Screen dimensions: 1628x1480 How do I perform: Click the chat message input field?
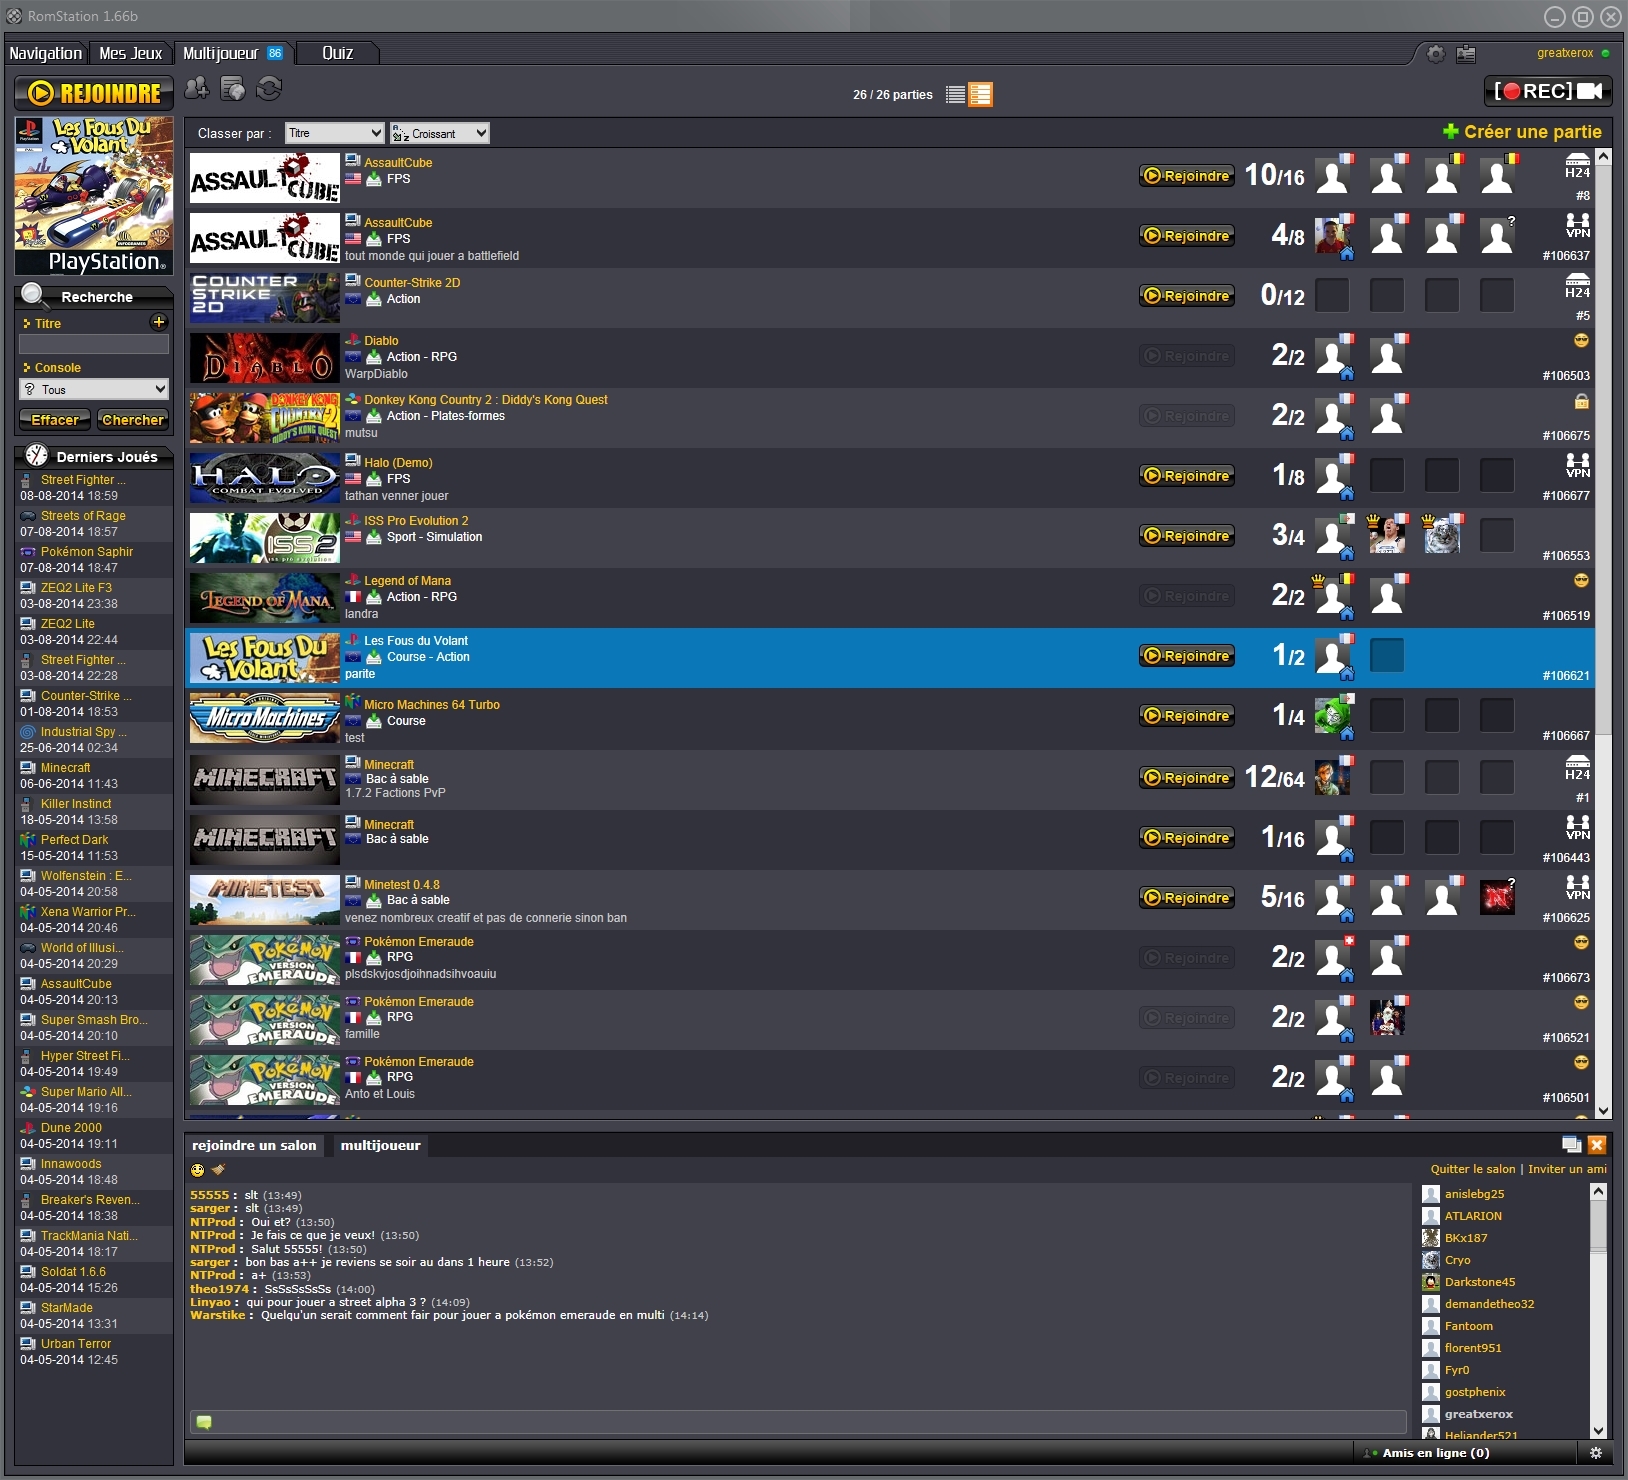click(798, 1422)
